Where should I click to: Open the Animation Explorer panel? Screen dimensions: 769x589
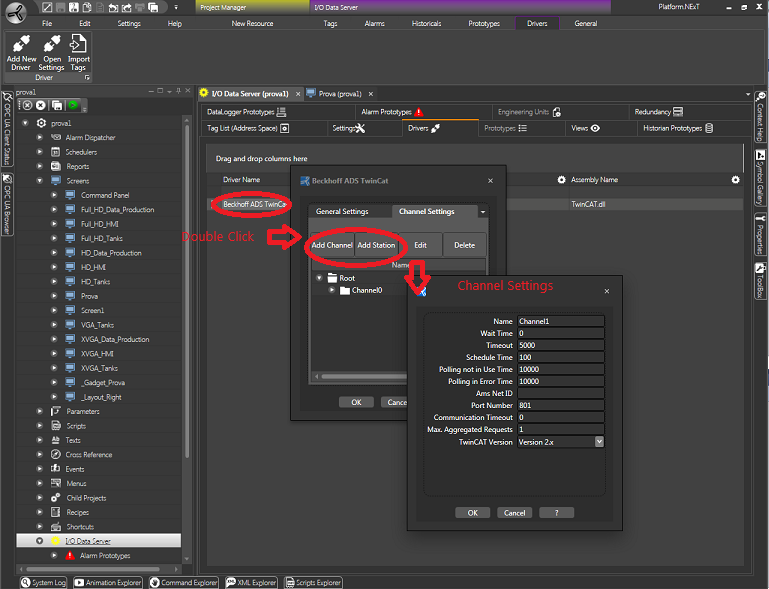108,583
